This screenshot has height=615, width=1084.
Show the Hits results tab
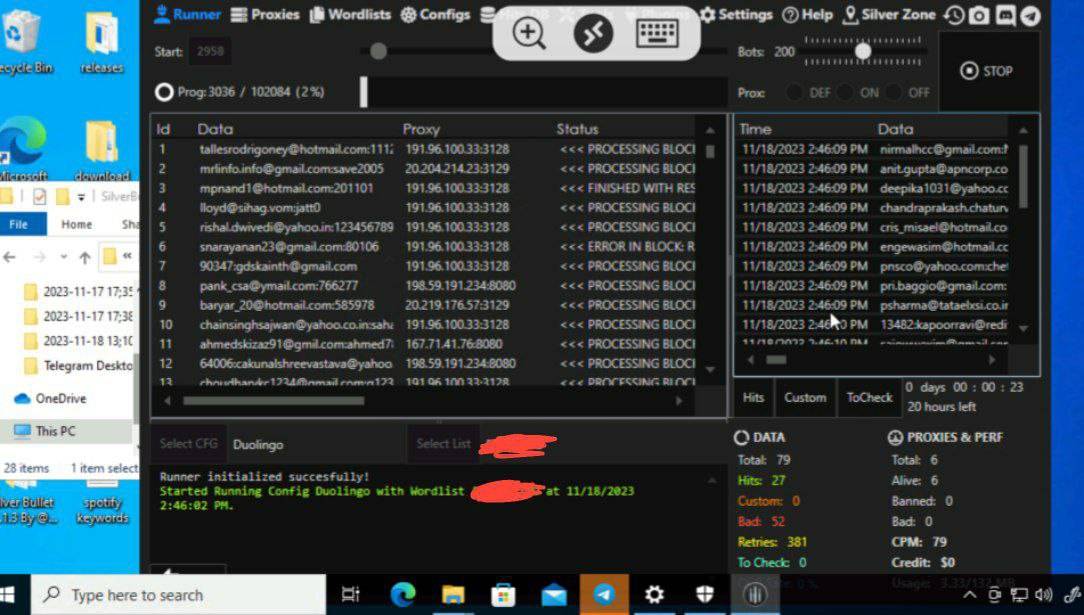[753, 398]
